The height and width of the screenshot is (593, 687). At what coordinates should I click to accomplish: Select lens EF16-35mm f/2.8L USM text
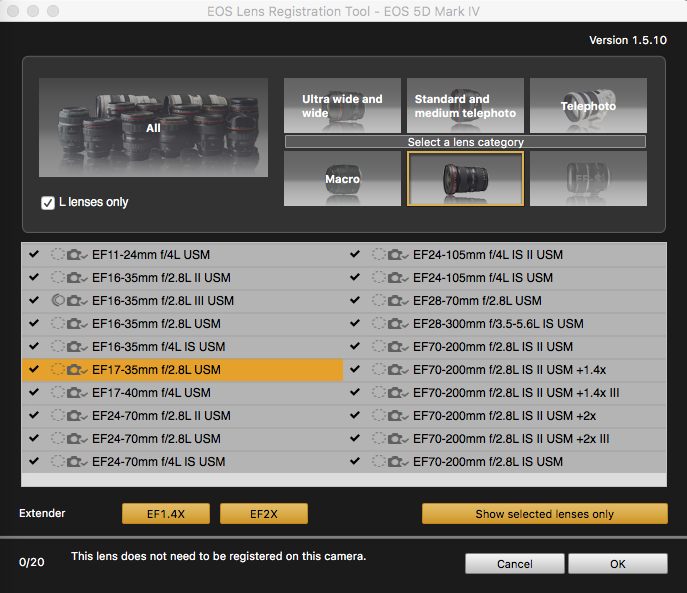156,324
